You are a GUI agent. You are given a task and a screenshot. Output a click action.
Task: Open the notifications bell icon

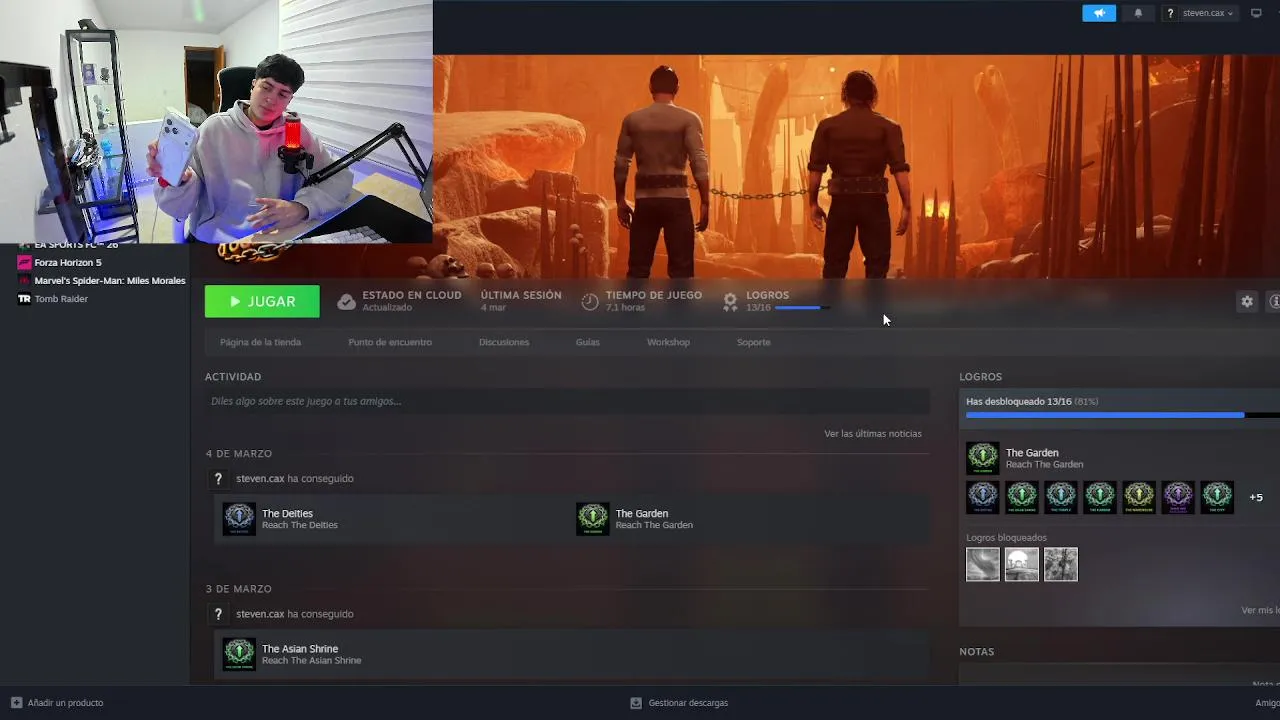(x=1138, y=13)
